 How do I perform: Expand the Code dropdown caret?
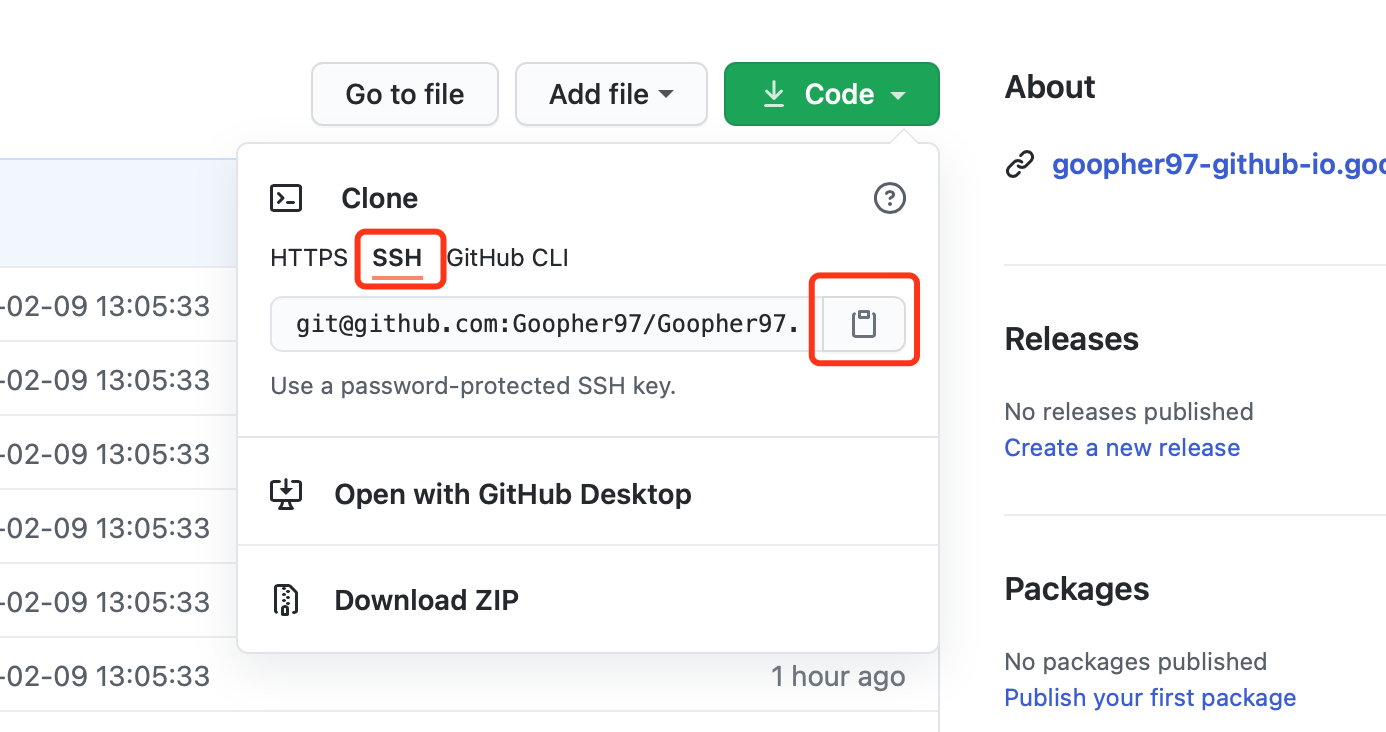(898, 95)
